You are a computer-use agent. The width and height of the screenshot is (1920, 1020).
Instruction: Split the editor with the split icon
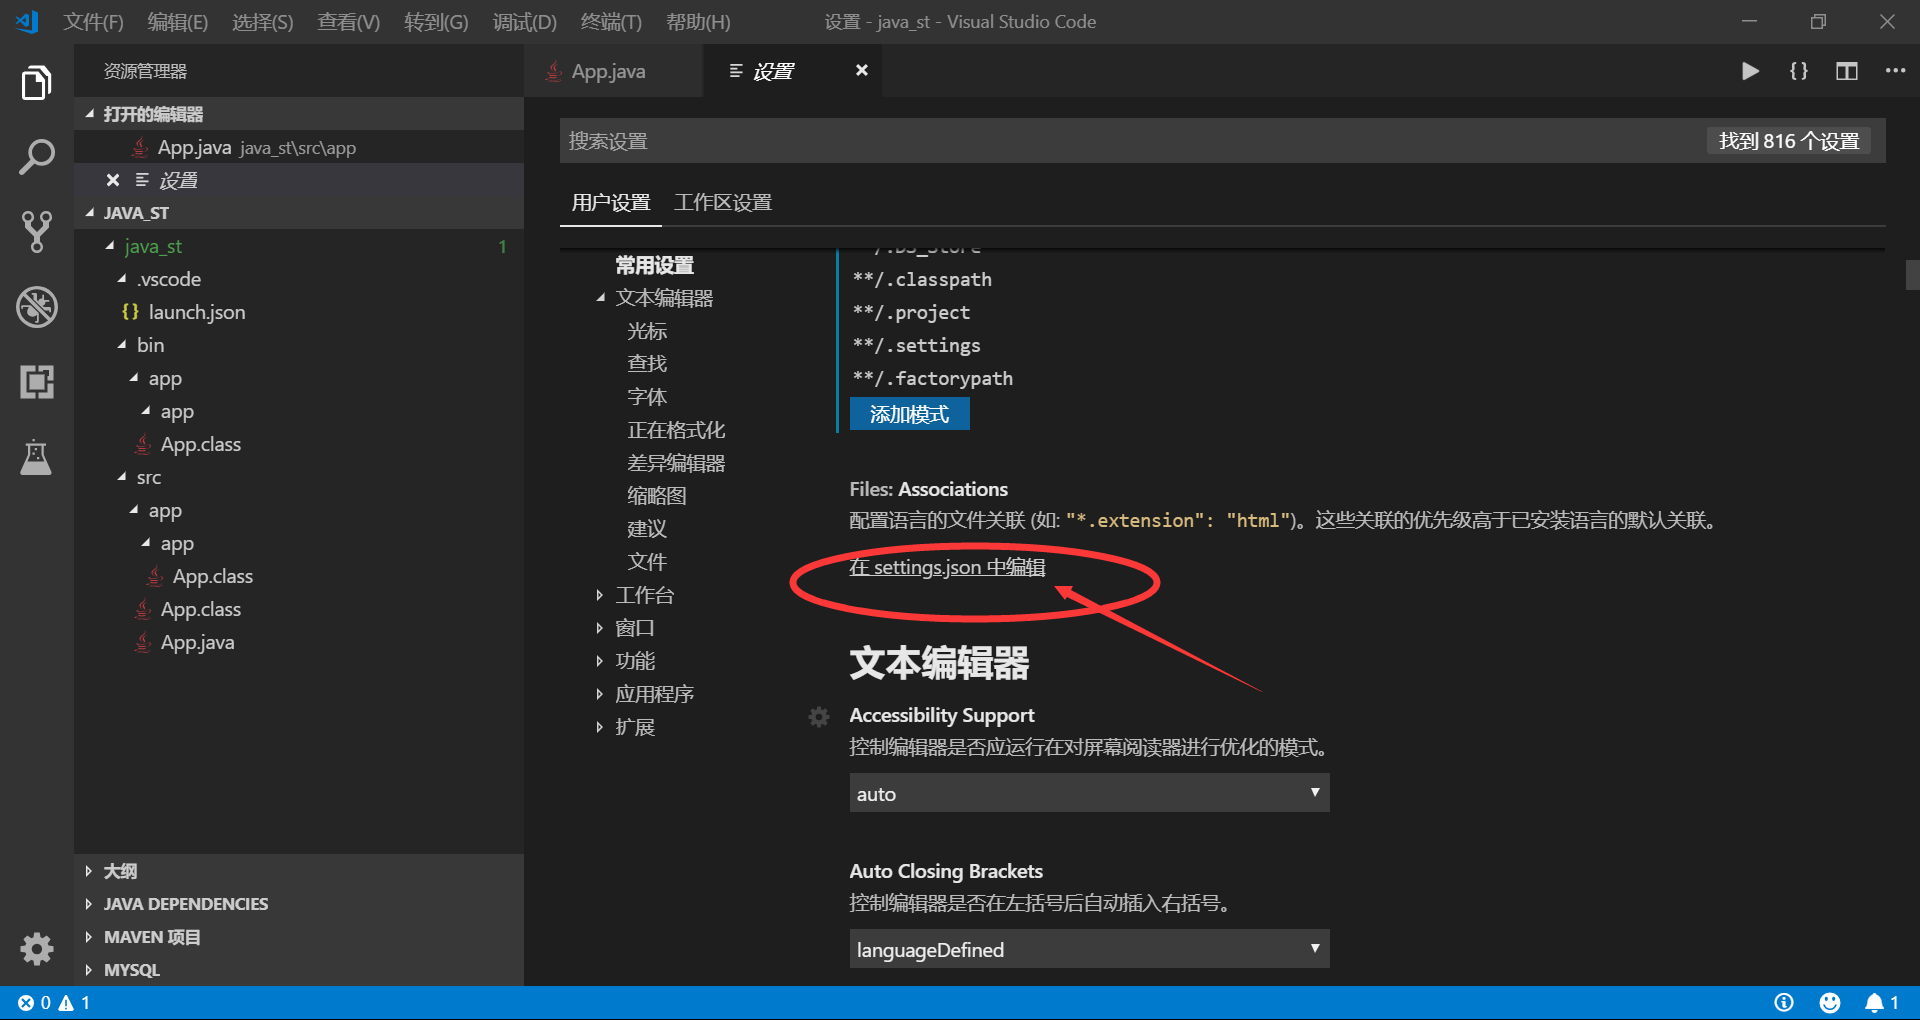[x=1846, y=71]
